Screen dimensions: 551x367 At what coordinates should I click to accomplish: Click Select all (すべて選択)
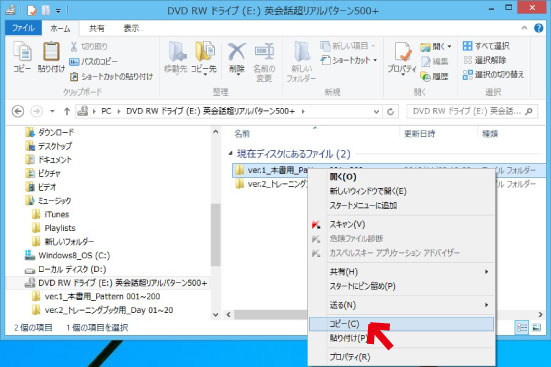(486, 46)
